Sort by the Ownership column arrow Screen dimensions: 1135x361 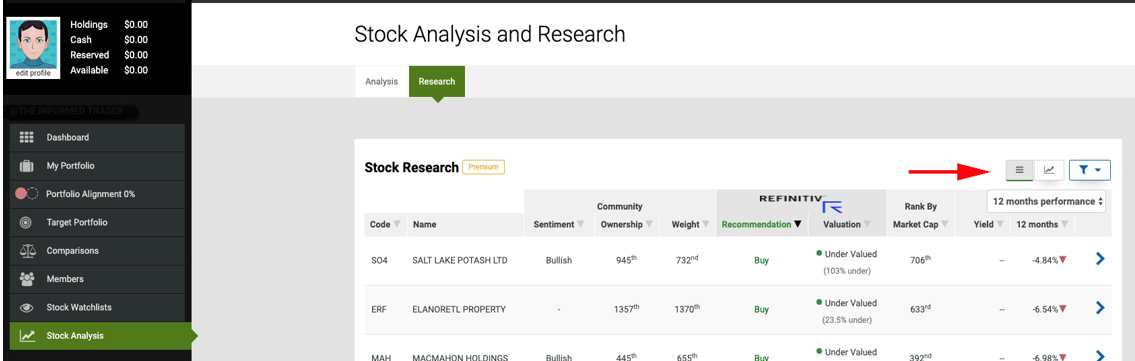[x=649, y=225]
